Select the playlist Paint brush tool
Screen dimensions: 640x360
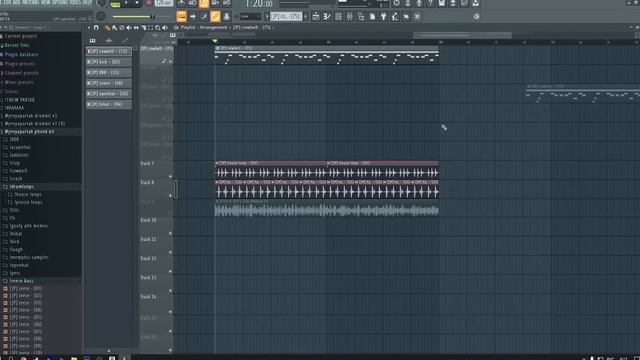(x=114, y=28)
